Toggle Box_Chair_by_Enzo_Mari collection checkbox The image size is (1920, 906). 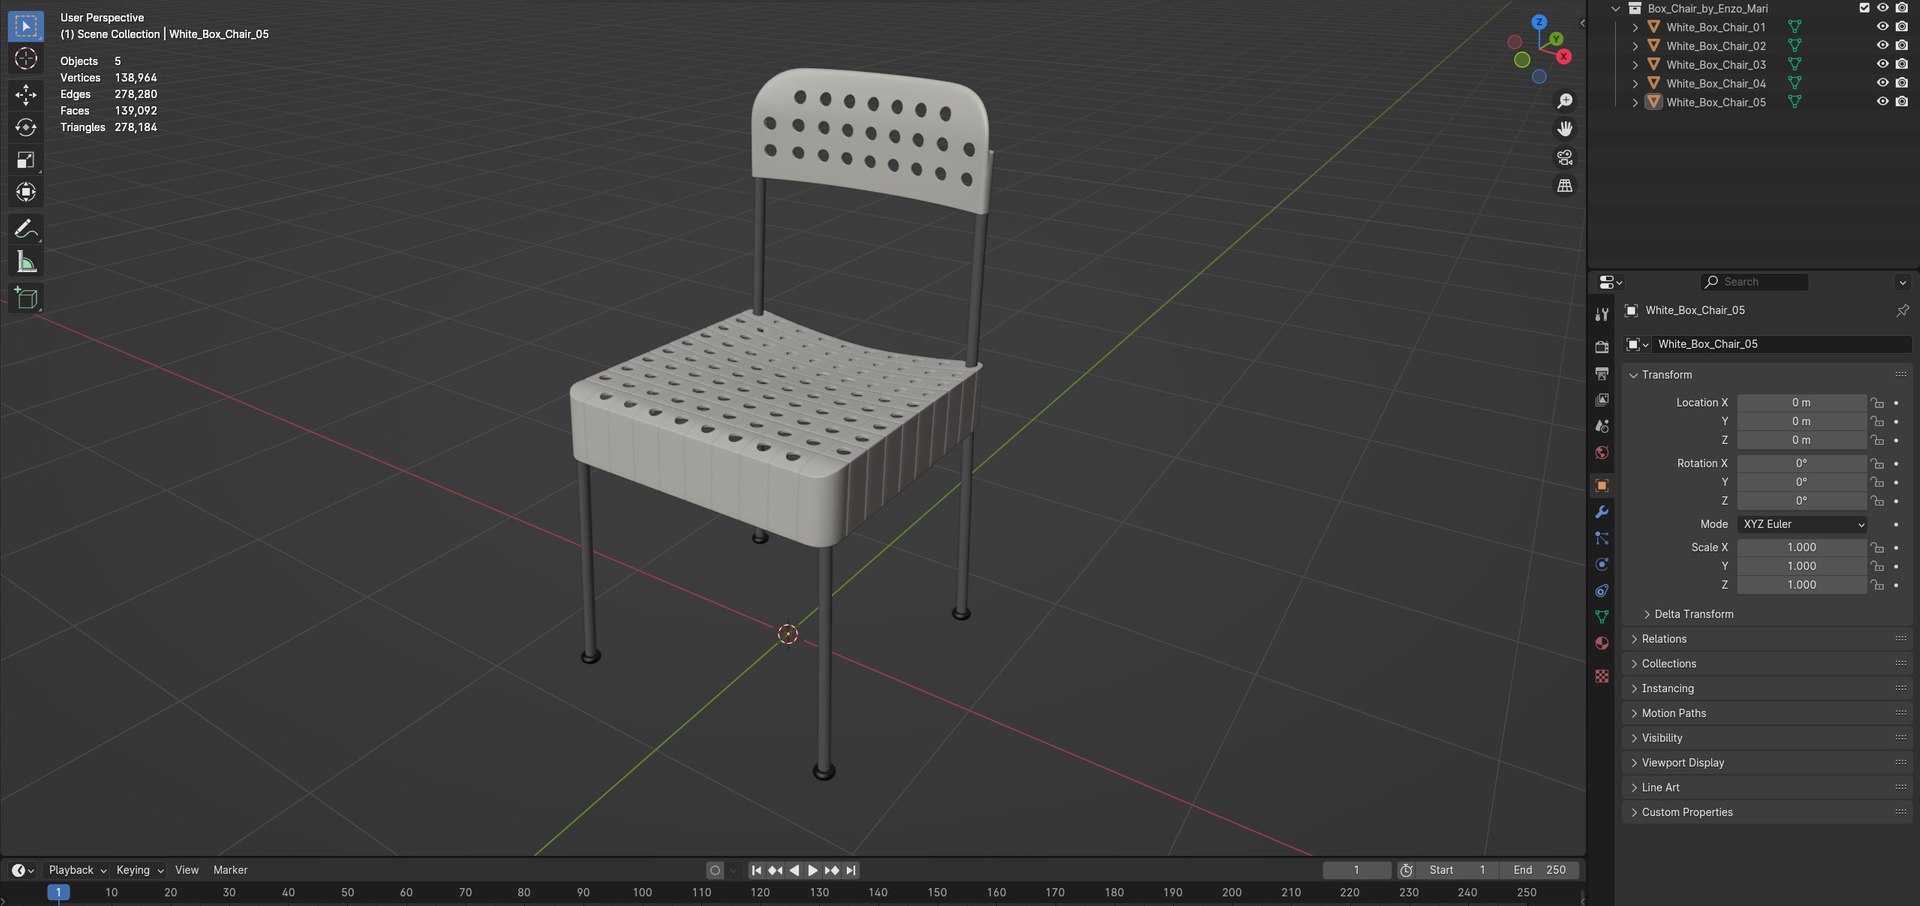click(1864, 8)
